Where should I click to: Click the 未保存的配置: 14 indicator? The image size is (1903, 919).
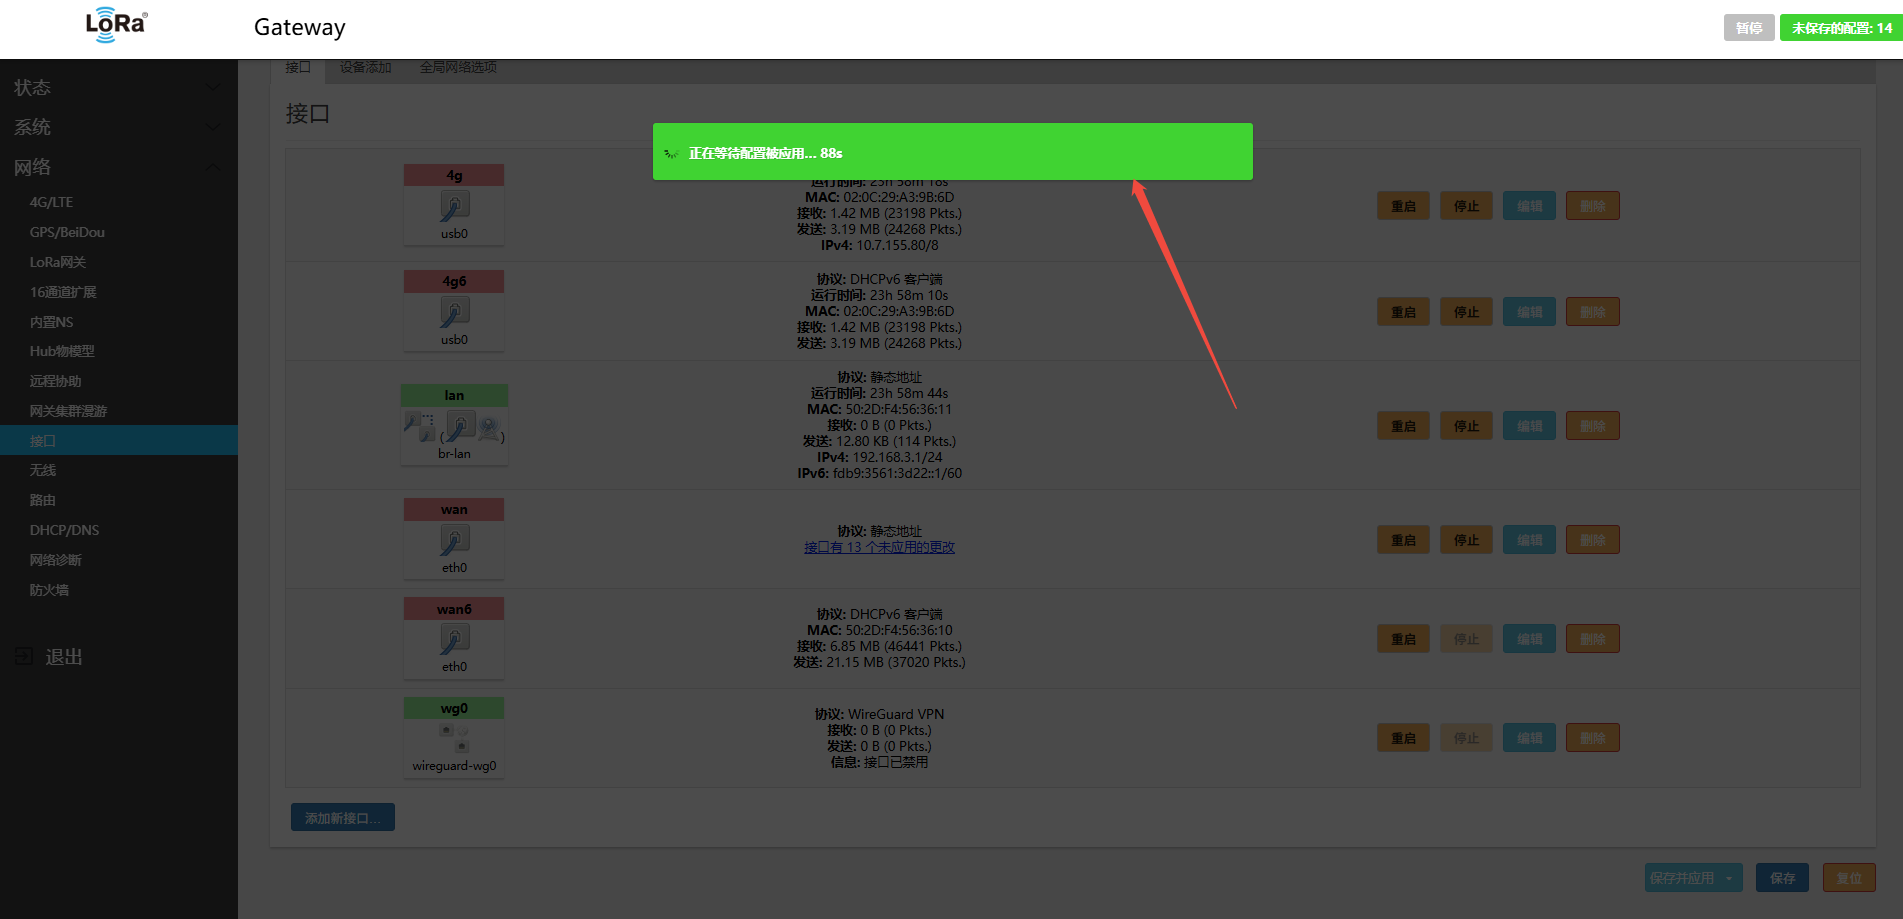1841,28
